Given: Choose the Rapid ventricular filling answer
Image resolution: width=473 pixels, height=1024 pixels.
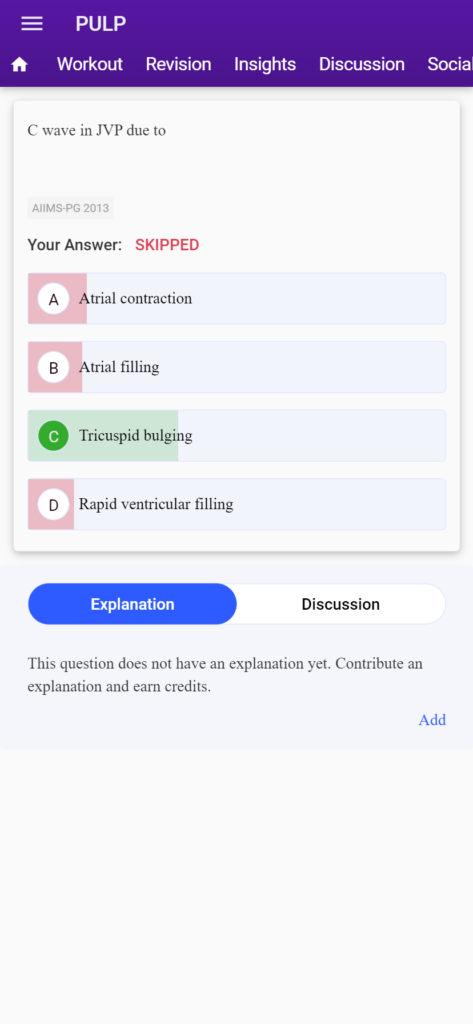Looking at the screenshot, I should 236,504.
